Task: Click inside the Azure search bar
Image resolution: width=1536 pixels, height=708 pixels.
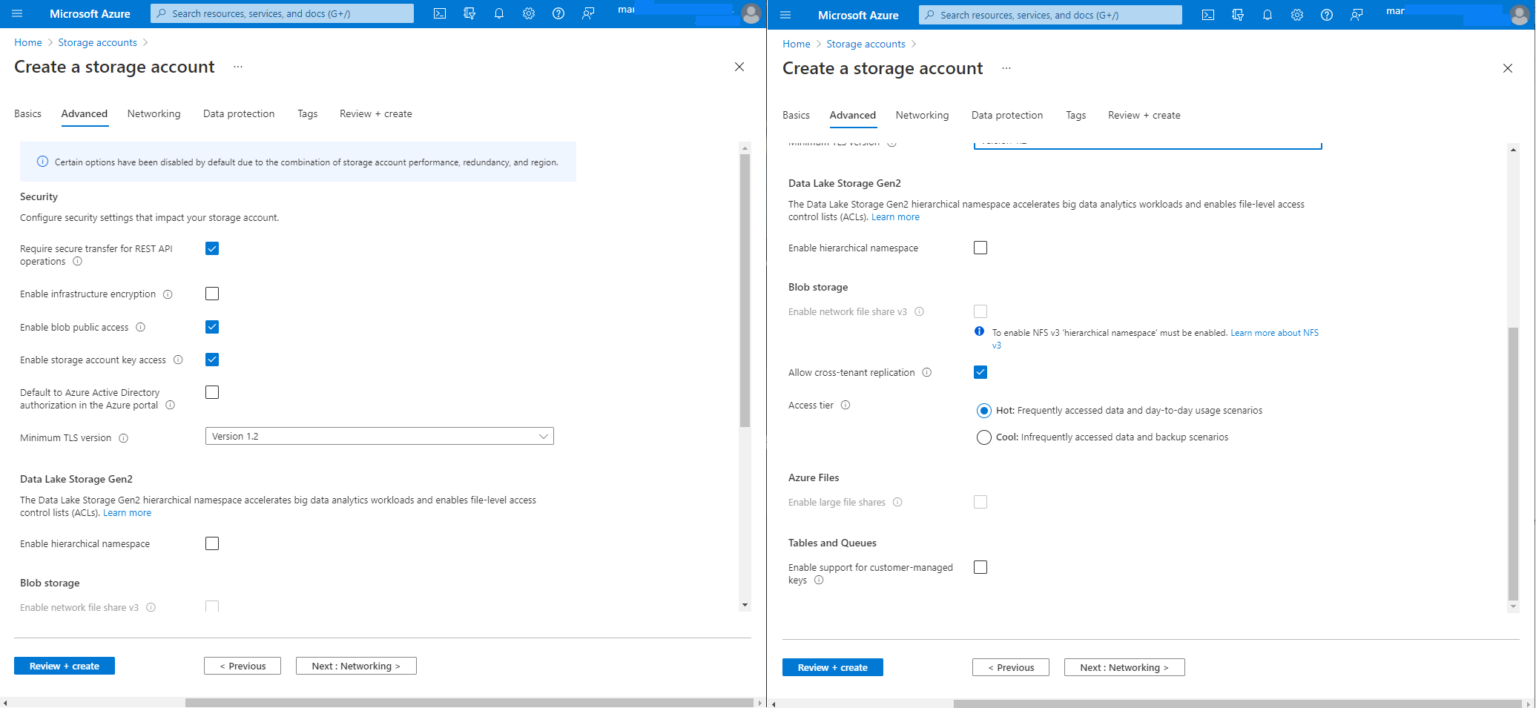Action: coord(281,13)
